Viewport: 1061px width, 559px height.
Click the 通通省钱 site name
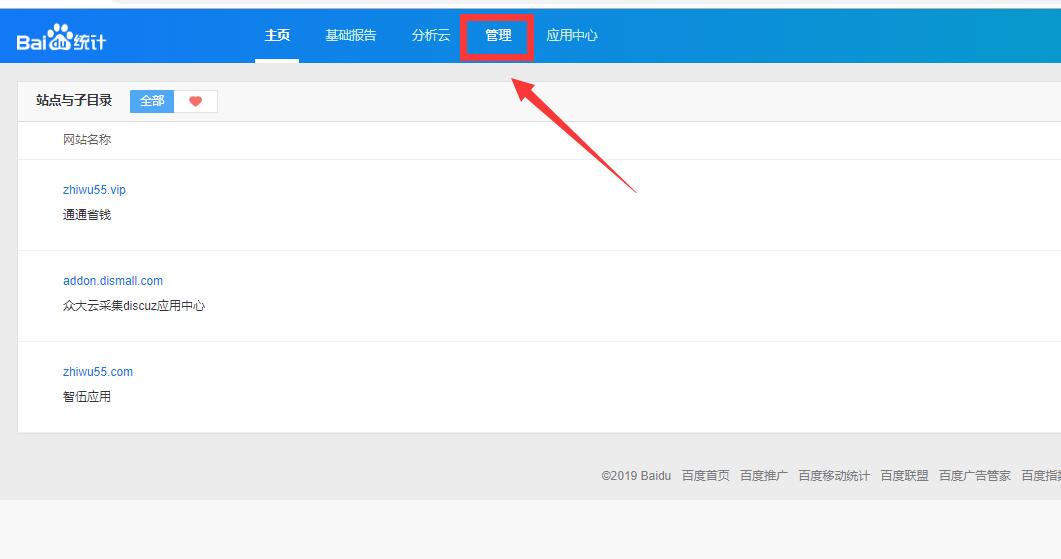coord(87,215)
